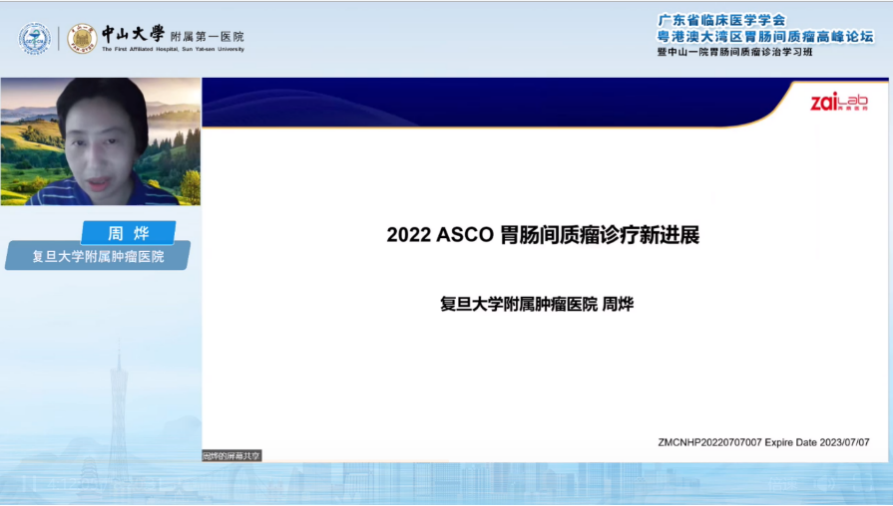
Task: Click the speaker name tag 周烨
Action: pos(128,232)
